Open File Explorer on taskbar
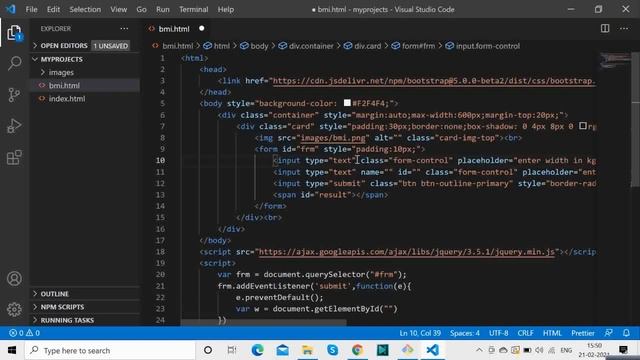 click(307, 350)
